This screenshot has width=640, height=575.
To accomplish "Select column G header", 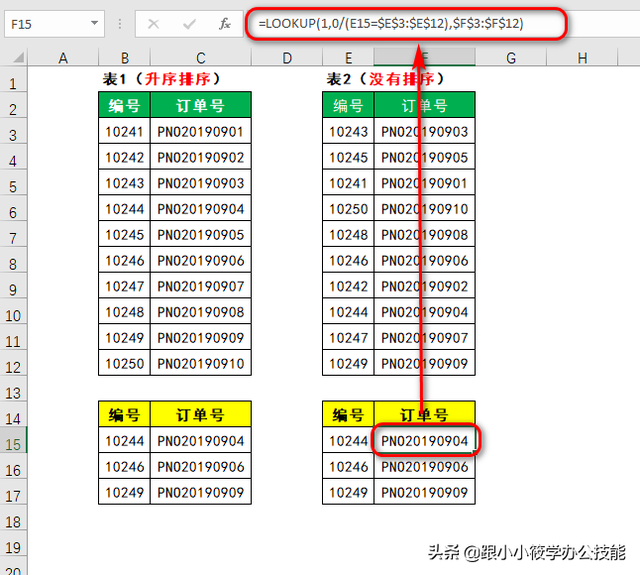I will pos(511,58).
